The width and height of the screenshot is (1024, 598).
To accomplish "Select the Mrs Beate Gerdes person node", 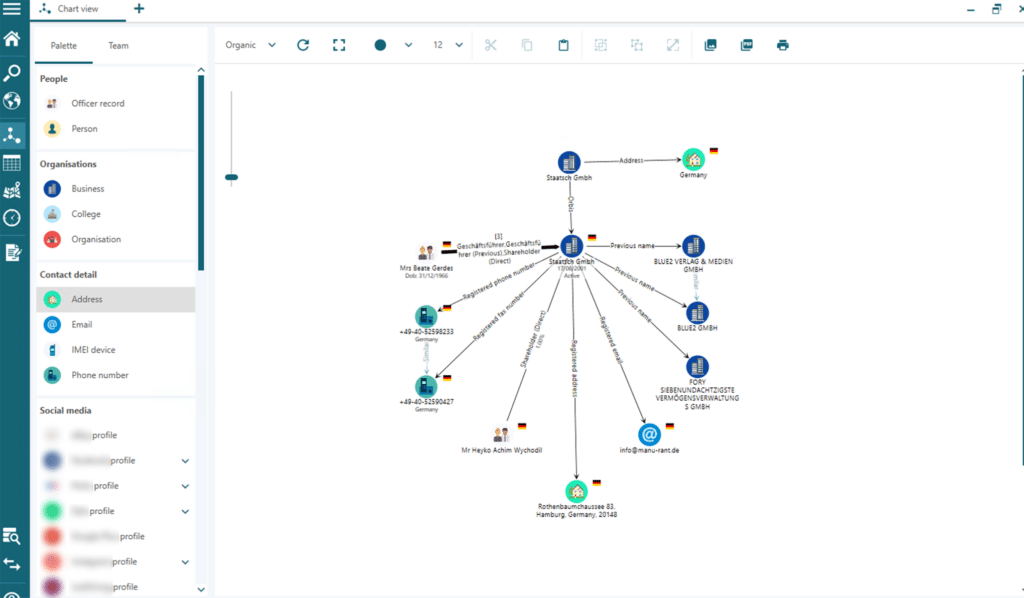I will 426,251.
